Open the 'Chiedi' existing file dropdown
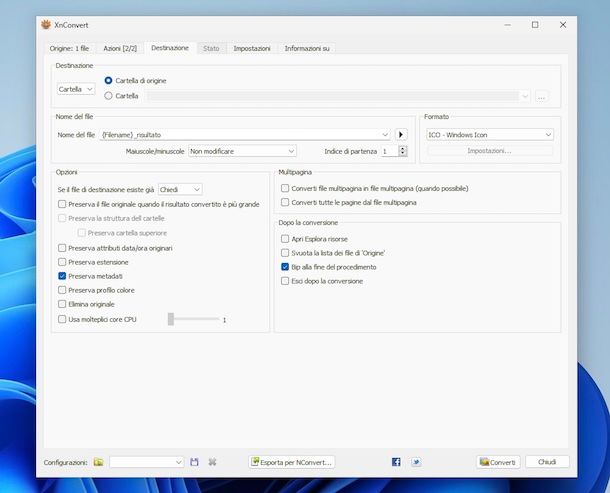610x493 pixels. click(180, 189)
